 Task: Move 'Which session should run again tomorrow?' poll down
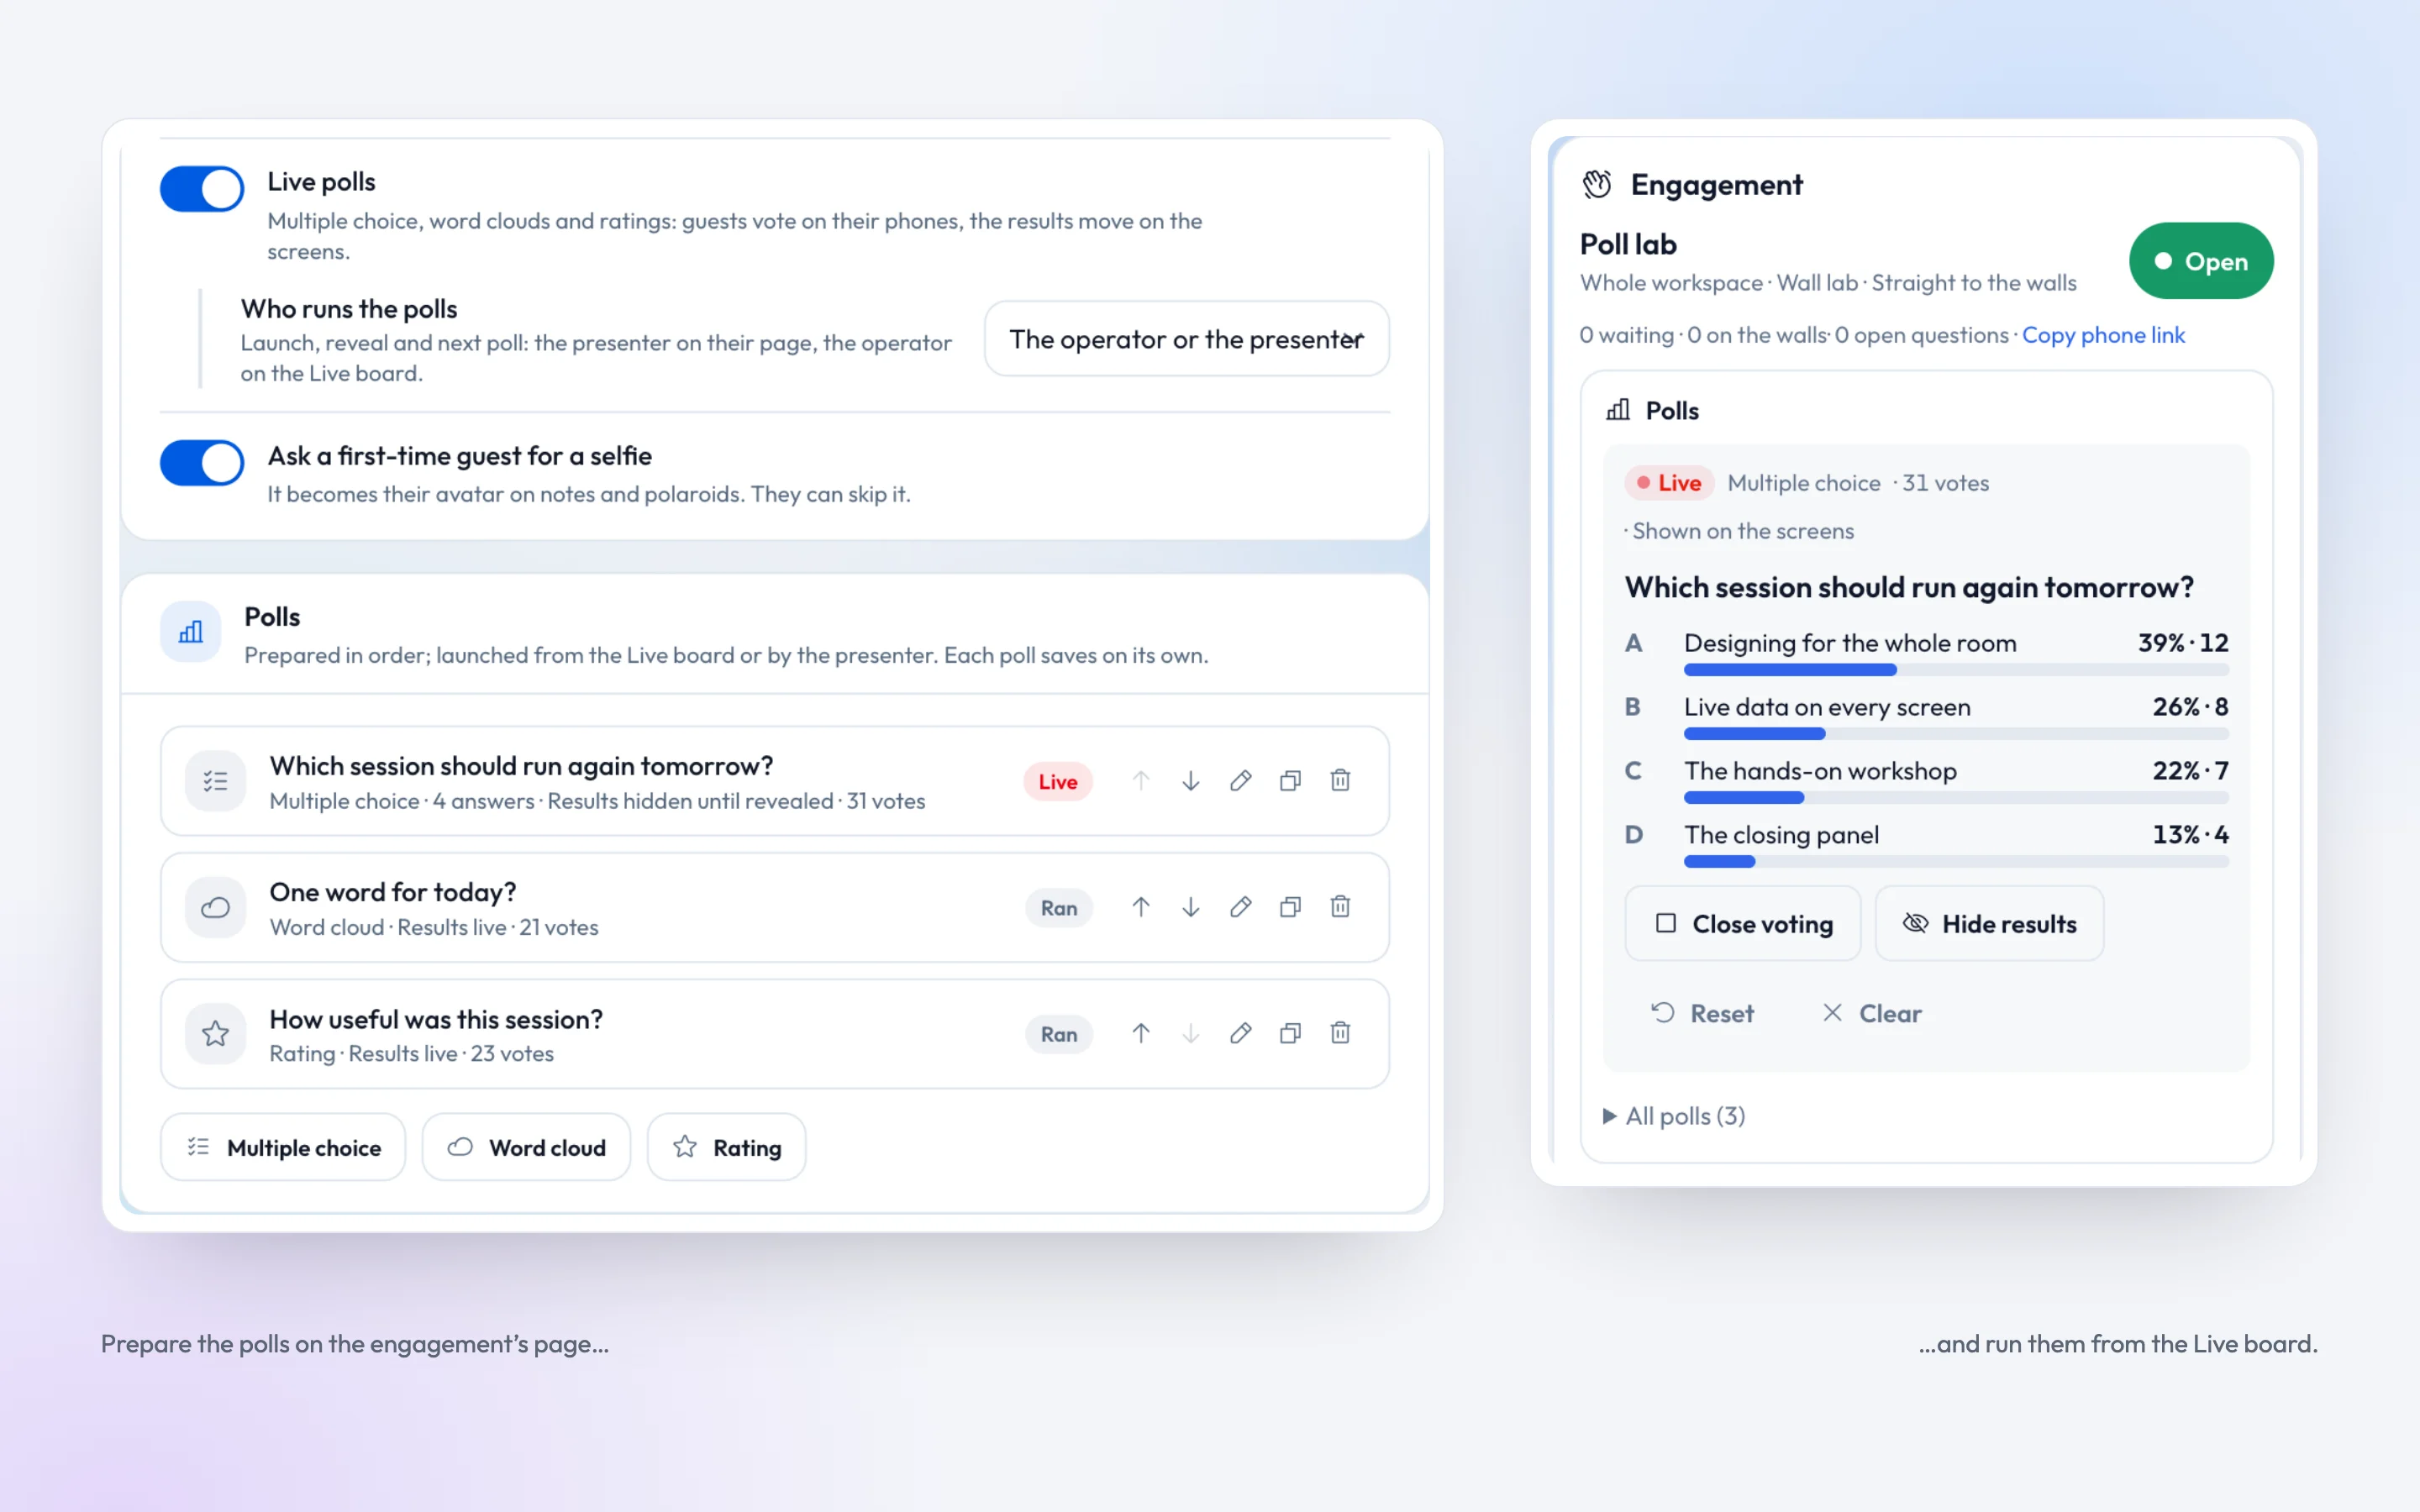point(1190,781)
